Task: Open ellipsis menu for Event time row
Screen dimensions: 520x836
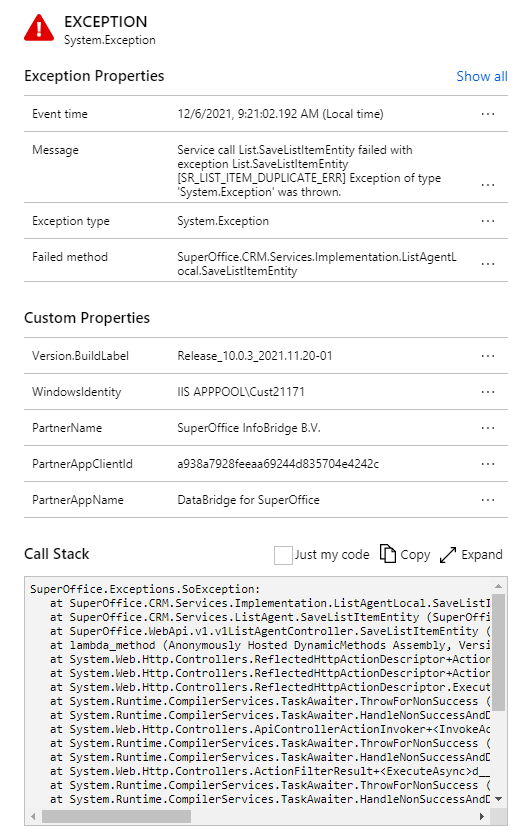Action: point(487,114)
